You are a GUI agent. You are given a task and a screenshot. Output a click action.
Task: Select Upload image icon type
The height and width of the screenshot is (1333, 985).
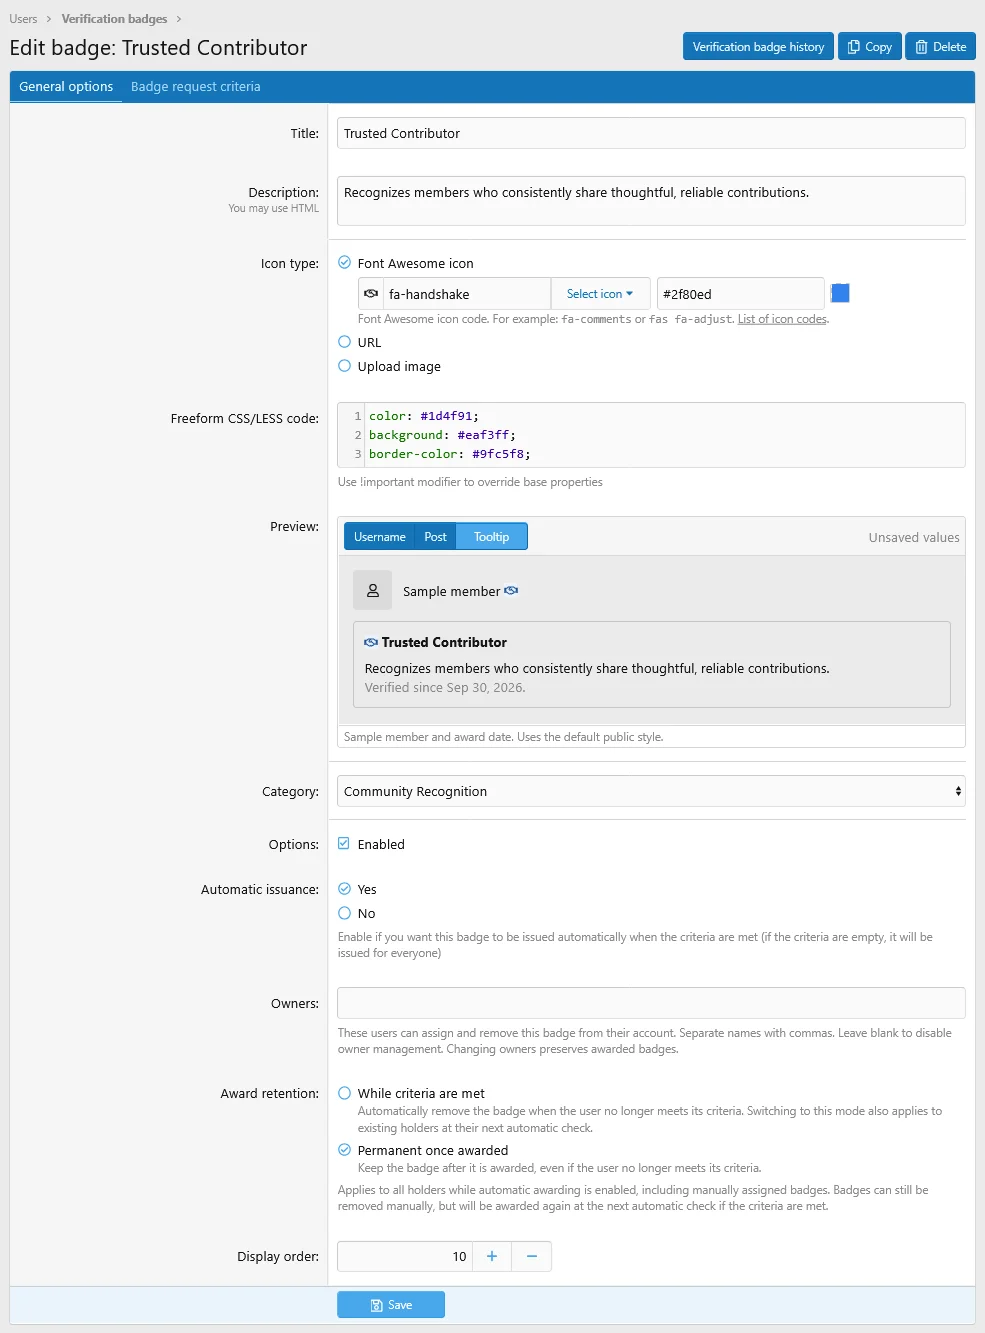click(x=345, y=366)
